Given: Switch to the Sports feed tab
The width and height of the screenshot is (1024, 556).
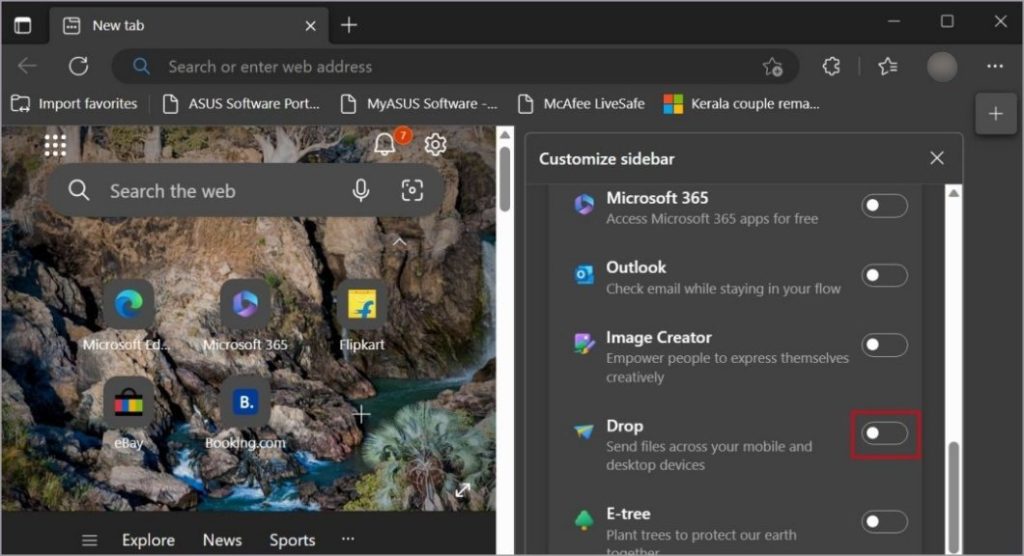Looking at the screenshot, I should [x=292, y=540].
